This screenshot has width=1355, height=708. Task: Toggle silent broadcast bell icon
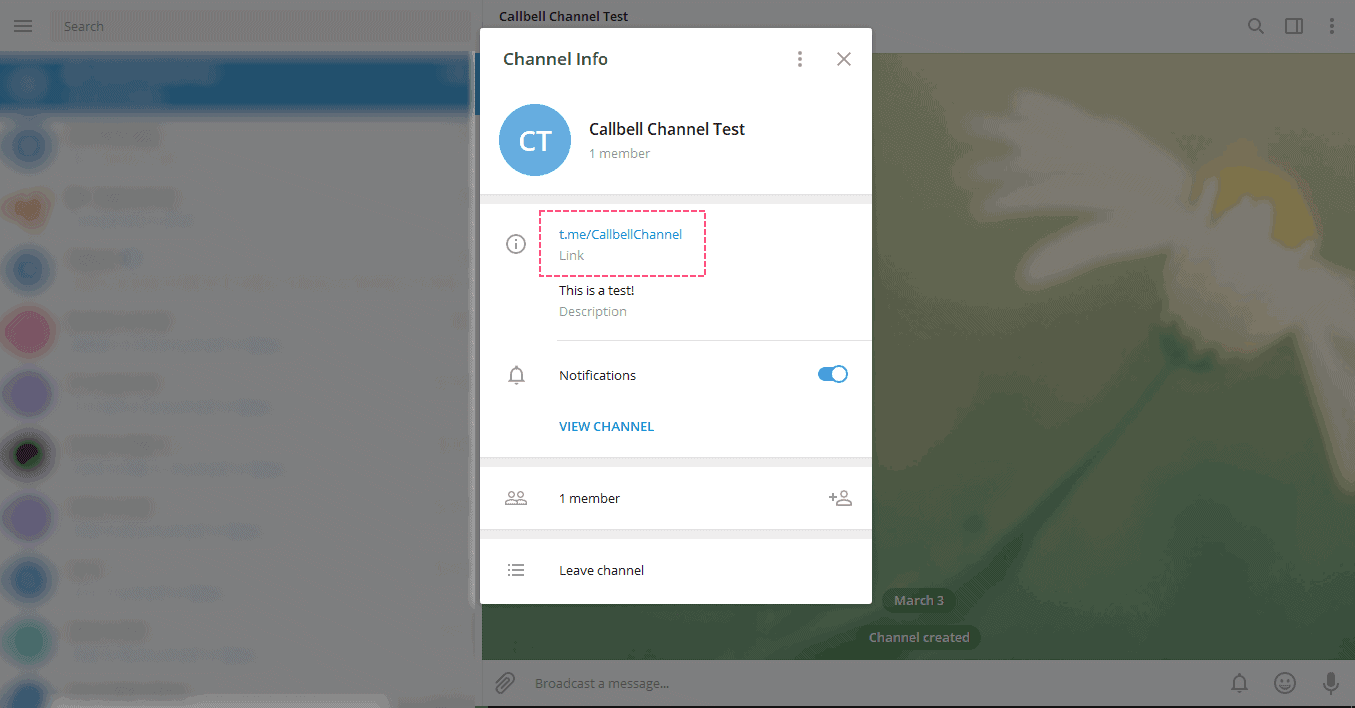[1239, 683]
